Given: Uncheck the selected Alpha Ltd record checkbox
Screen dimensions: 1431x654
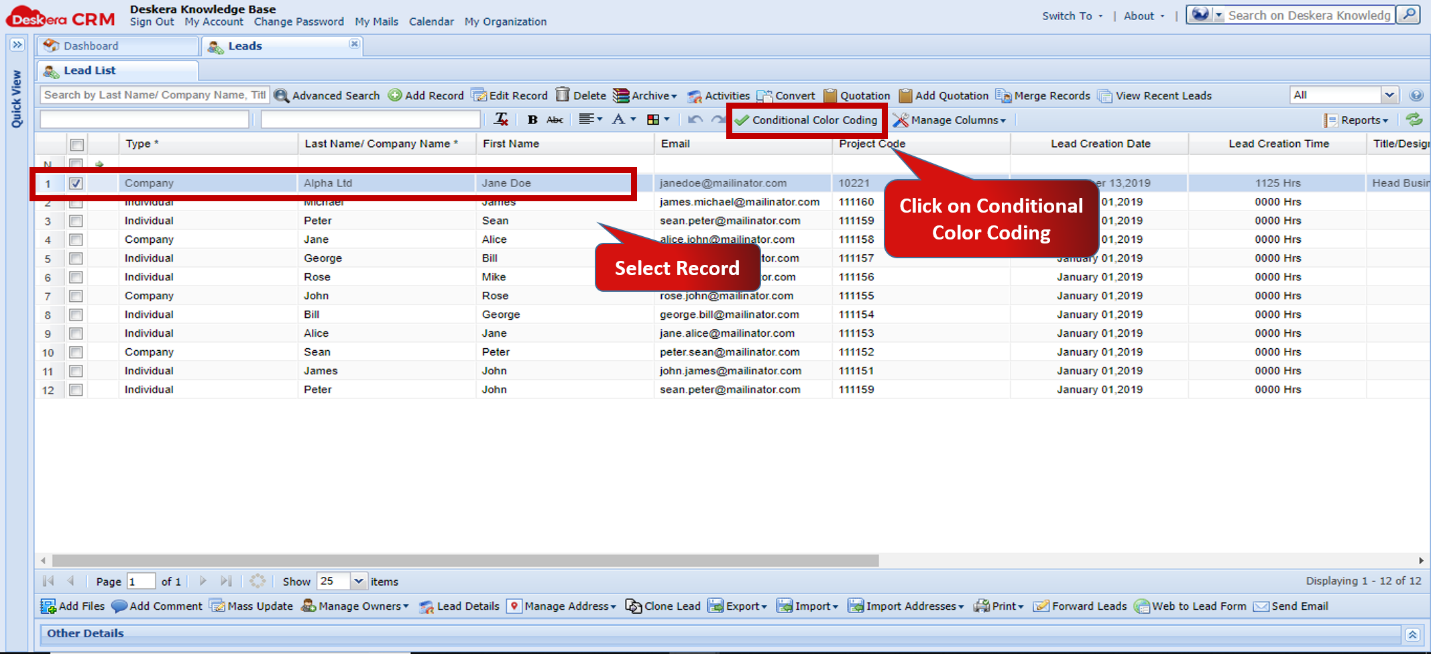Looking at the screenshot, I should (x=75, y=183).
